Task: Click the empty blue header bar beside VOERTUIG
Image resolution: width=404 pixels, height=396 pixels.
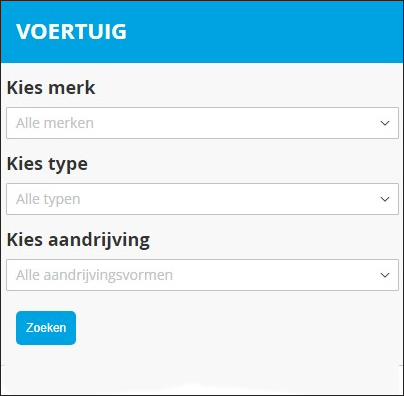Action: click(x=263, y=32)
